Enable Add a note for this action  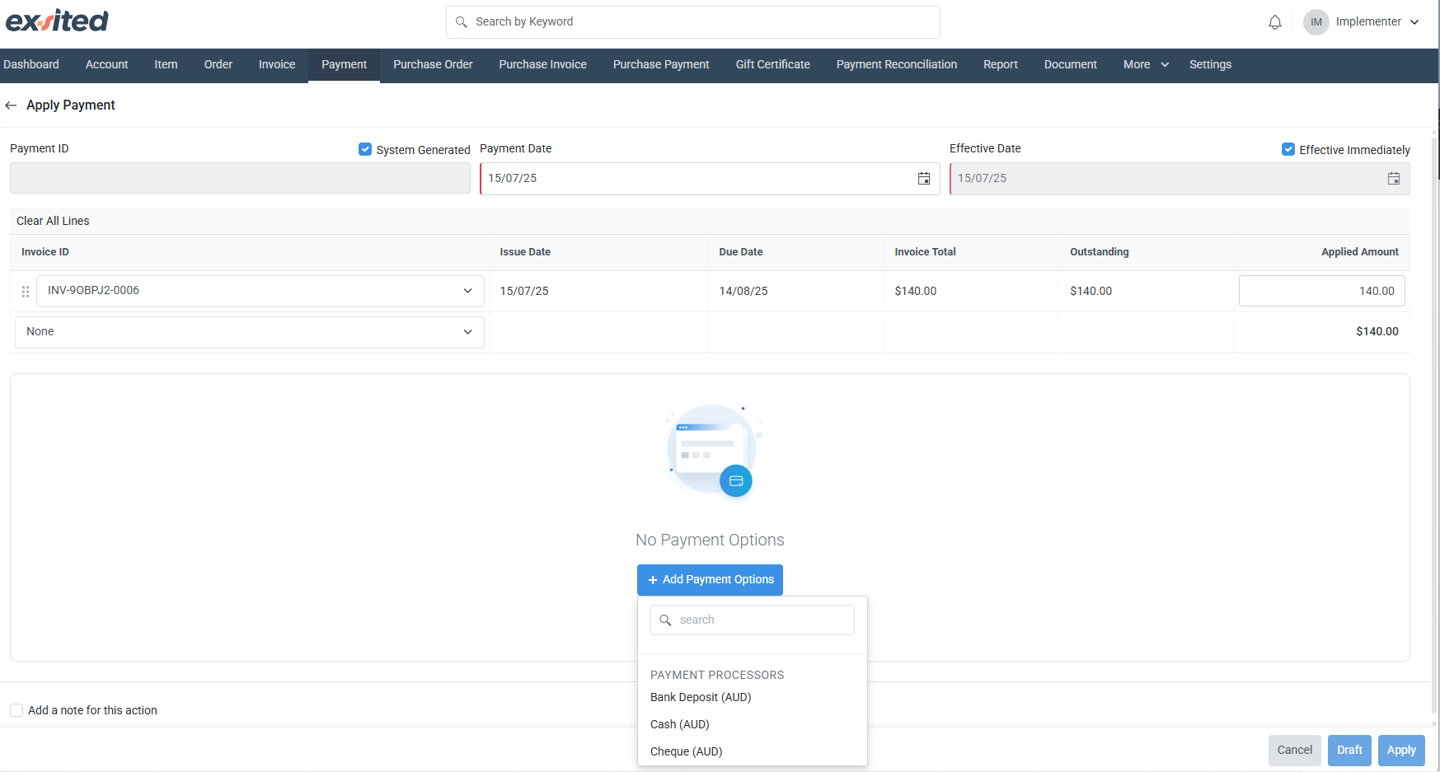(17, 710)
